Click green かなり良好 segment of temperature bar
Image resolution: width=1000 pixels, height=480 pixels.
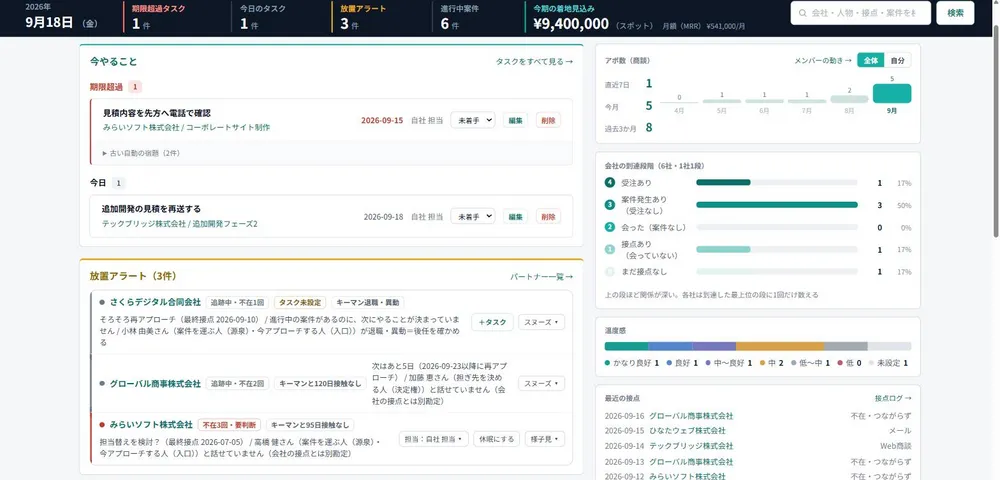tap(626, 346)
